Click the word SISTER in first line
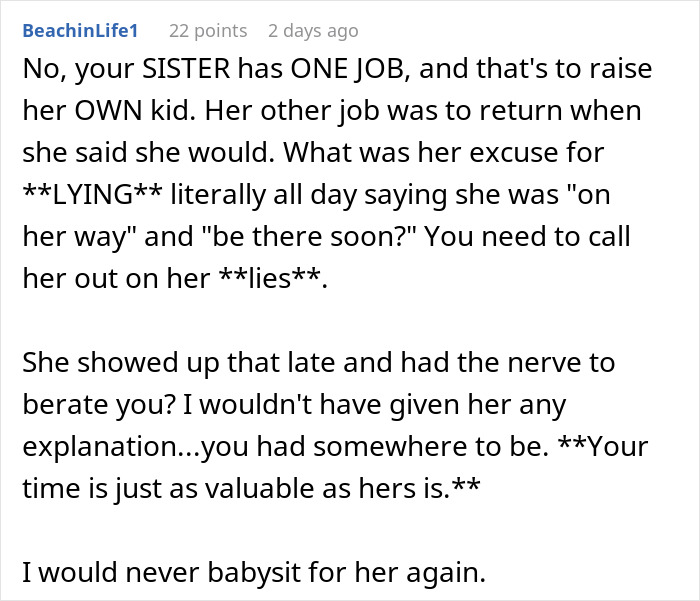Screen dimensions: 700x601 (186, 68)
